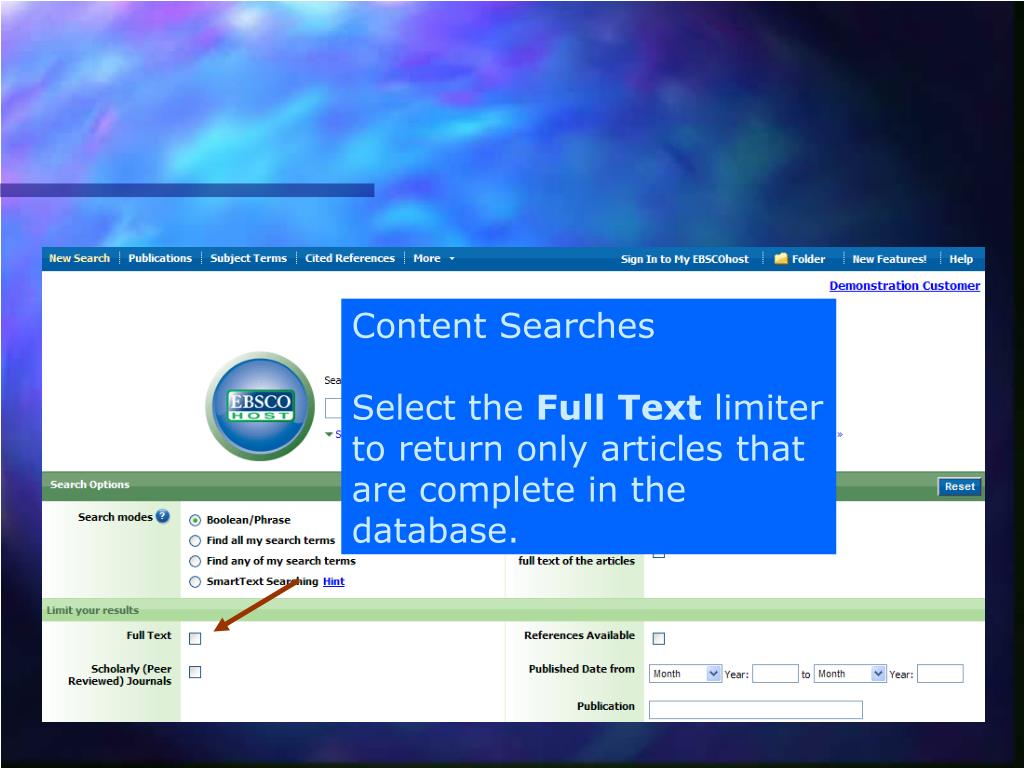Click the Limit your results heading
The image size is (1024, 768).
(x=93, y=611)
